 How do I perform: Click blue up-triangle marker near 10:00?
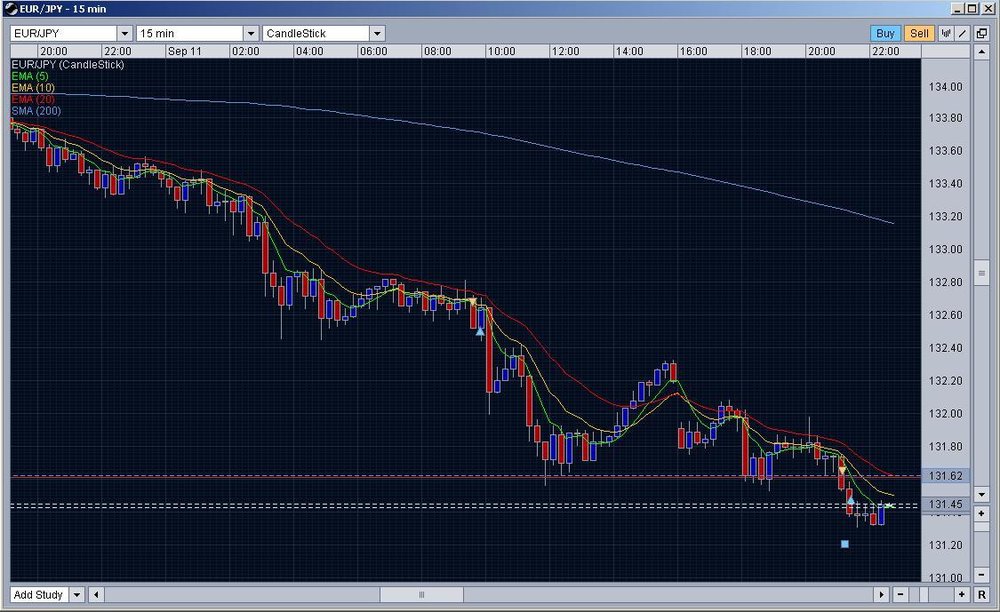point(480,331)
